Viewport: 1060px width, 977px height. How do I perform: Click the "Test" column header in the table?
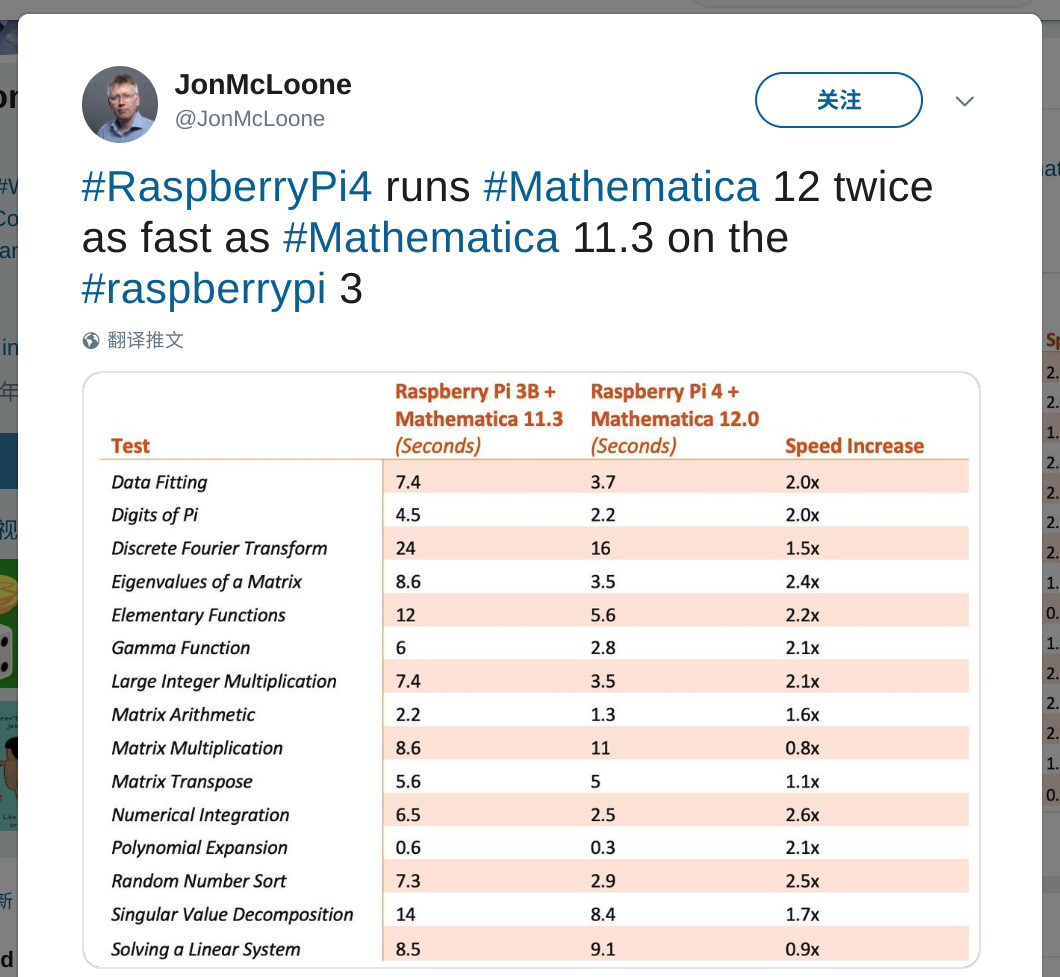click(x=131, y=446)
